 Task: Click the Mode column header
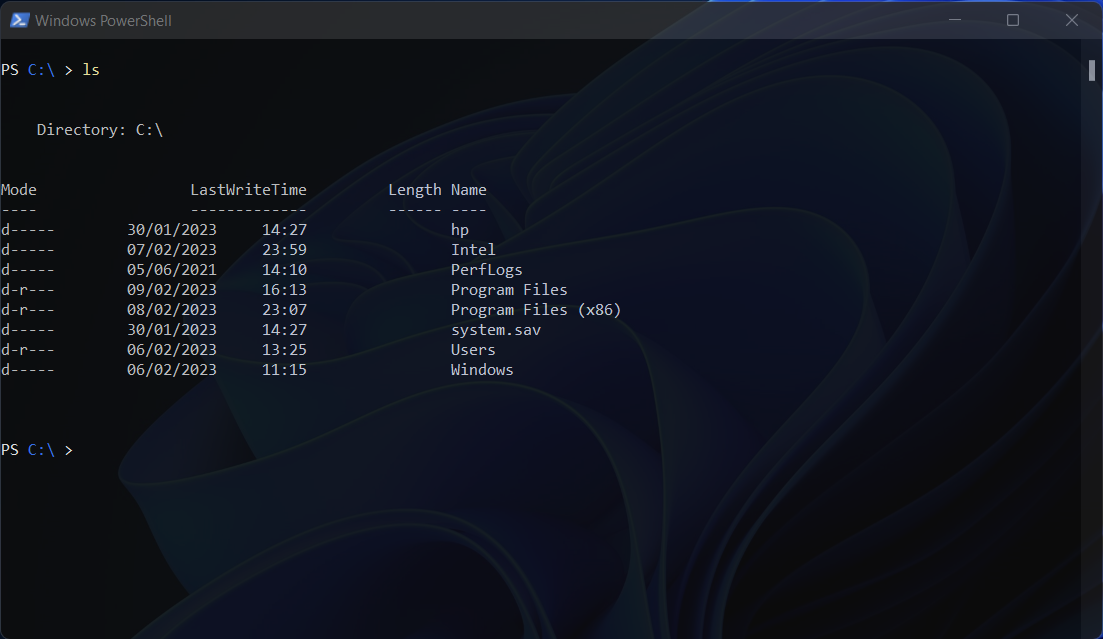20,189
